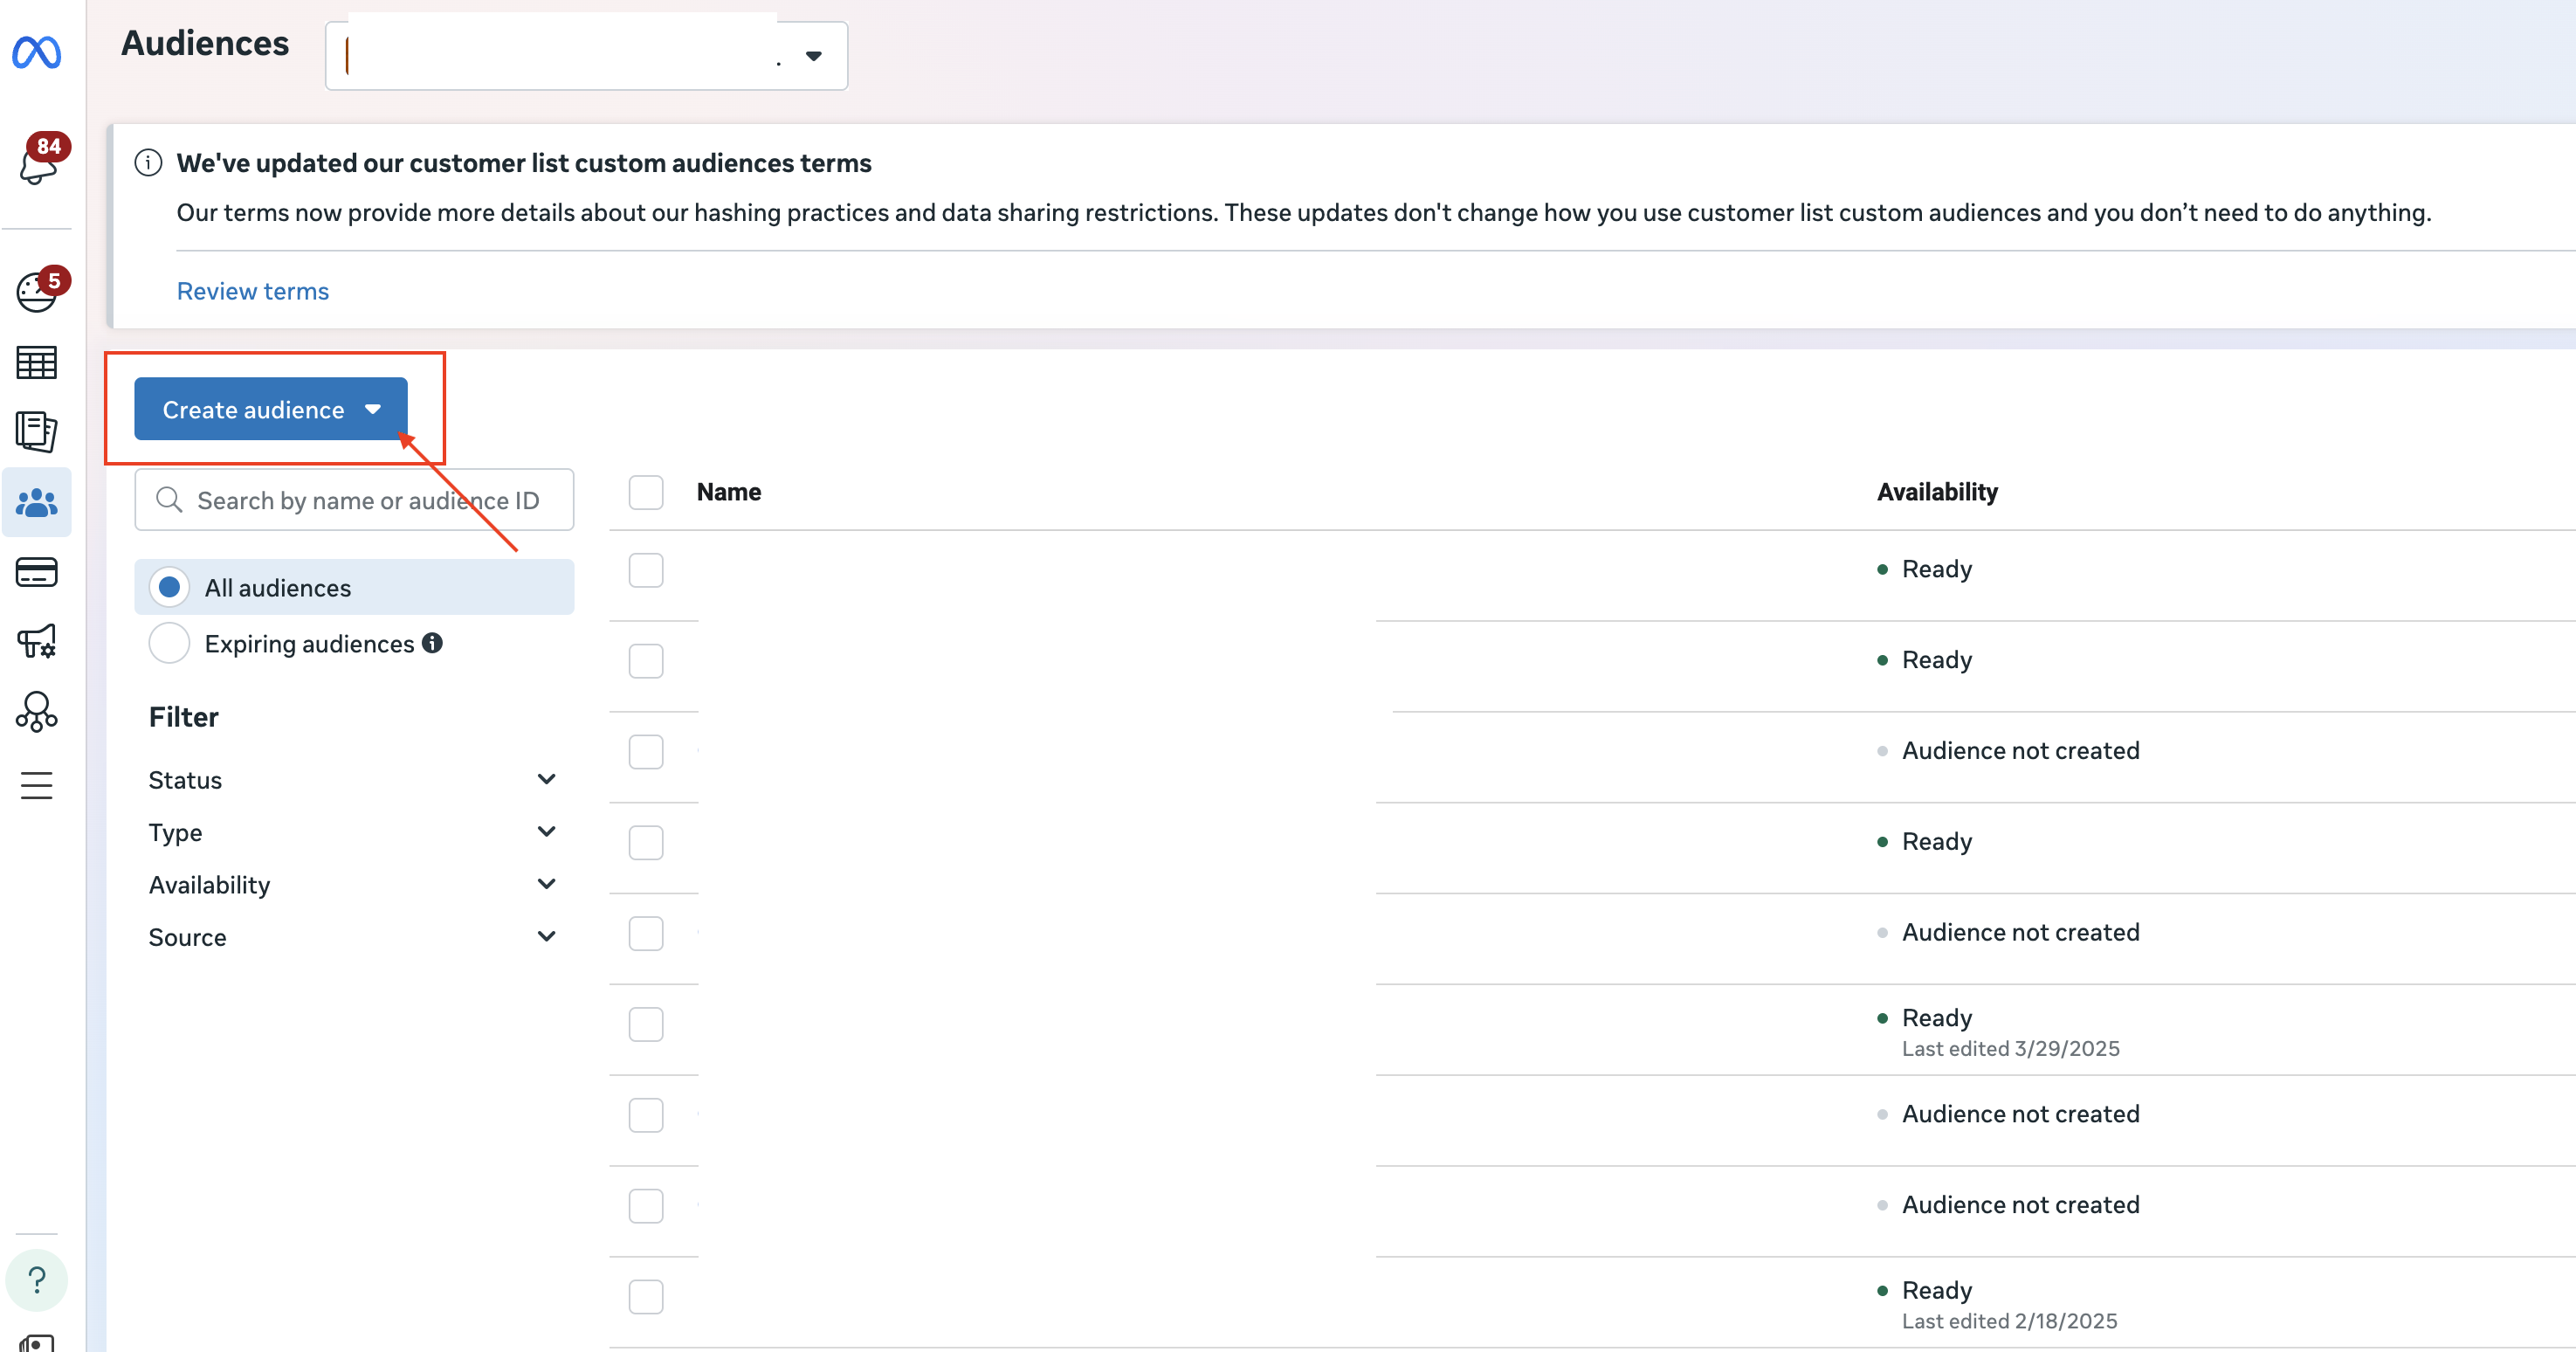Click the Audiences page title
The width and height of the screenshot is (2576, 1352).
[x=205, y=44]
